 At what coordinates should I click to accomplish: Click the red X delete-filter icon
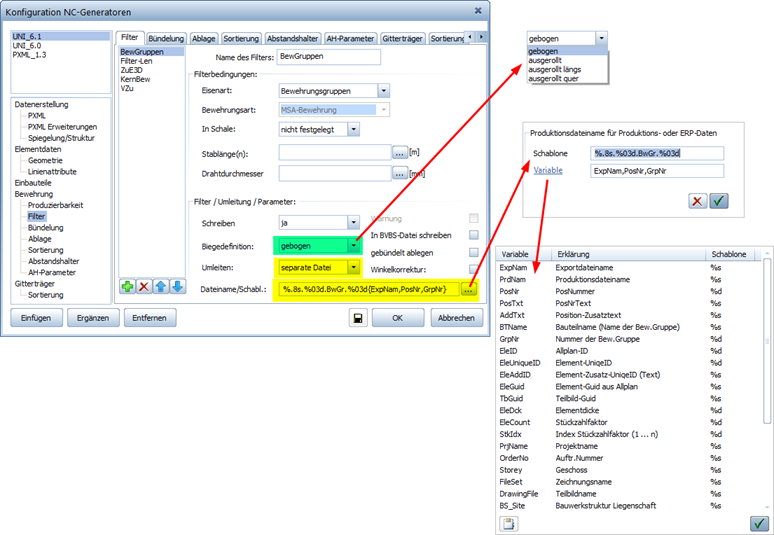pos(144,287)
